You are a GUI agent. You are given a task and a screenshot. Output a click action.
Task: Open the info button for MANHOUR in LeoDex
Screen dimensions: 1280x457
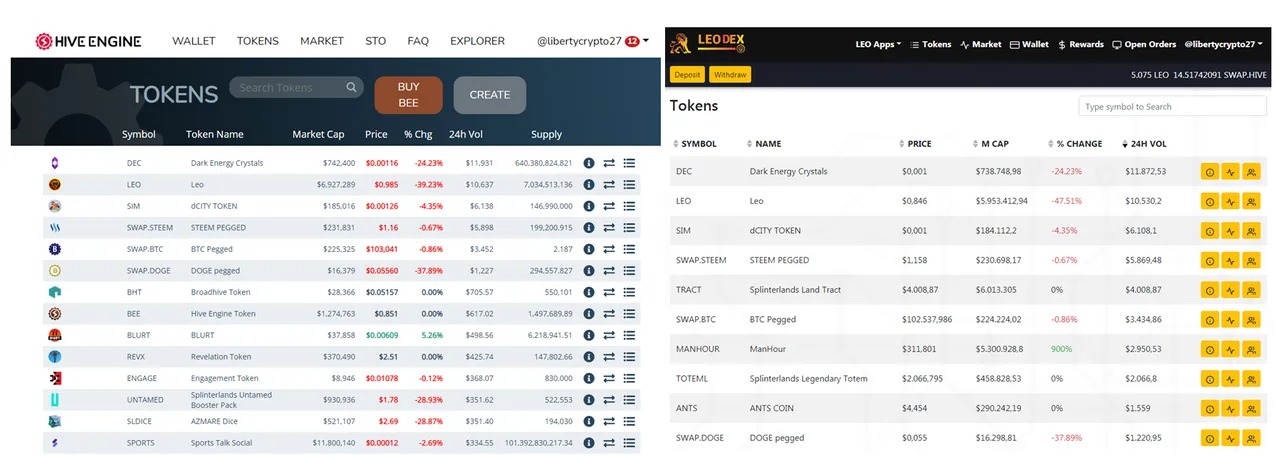tap(1209, 349)
